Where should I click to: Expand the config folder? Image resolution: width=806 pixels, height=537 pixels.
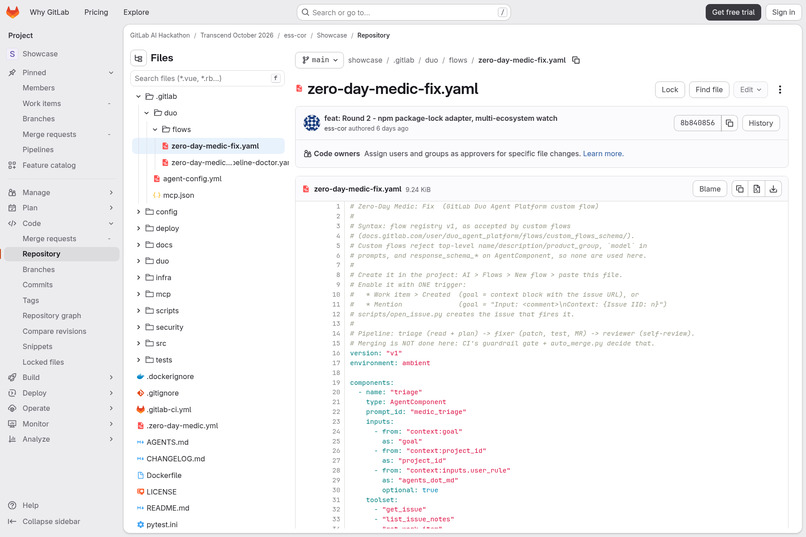coord(138,212)
